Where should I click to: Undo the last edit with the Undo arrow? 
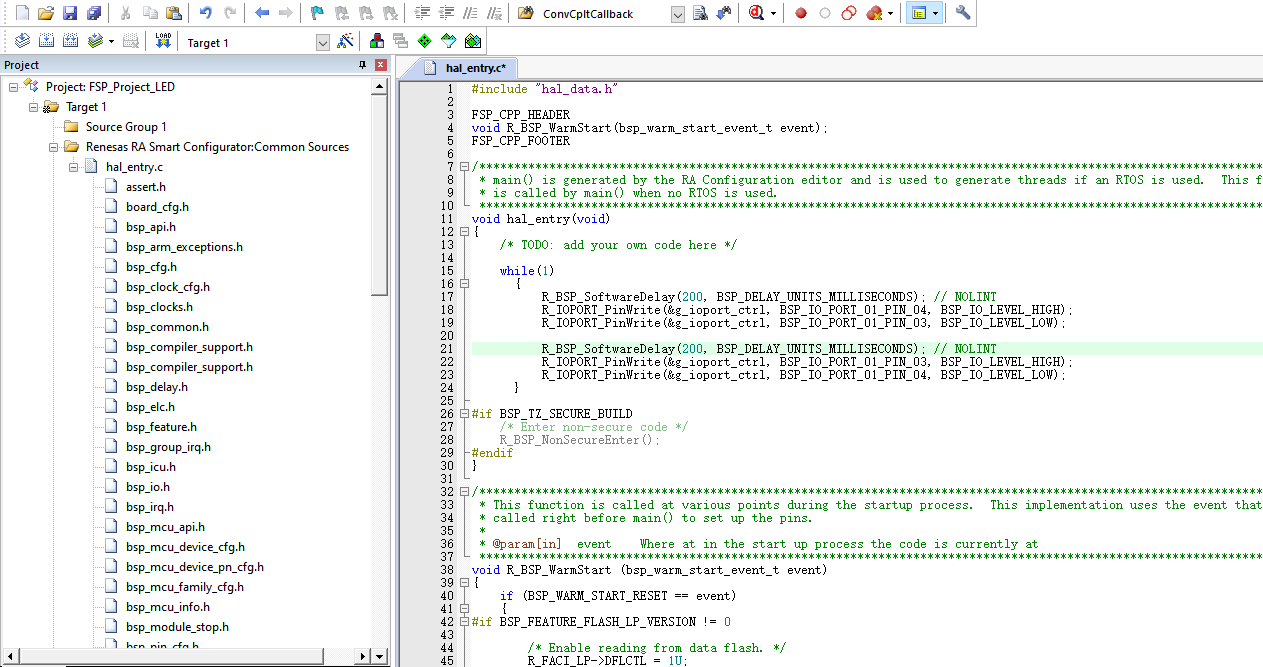tap(206, 14)
